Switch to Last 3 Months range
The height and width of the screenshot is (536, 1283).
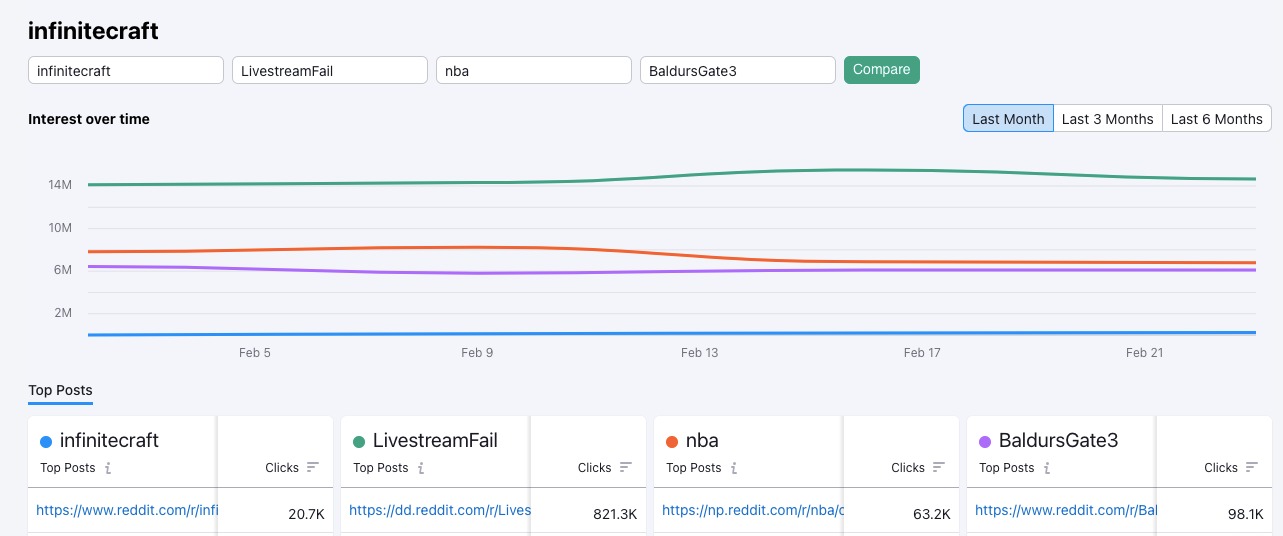[x=1107, y=118]
